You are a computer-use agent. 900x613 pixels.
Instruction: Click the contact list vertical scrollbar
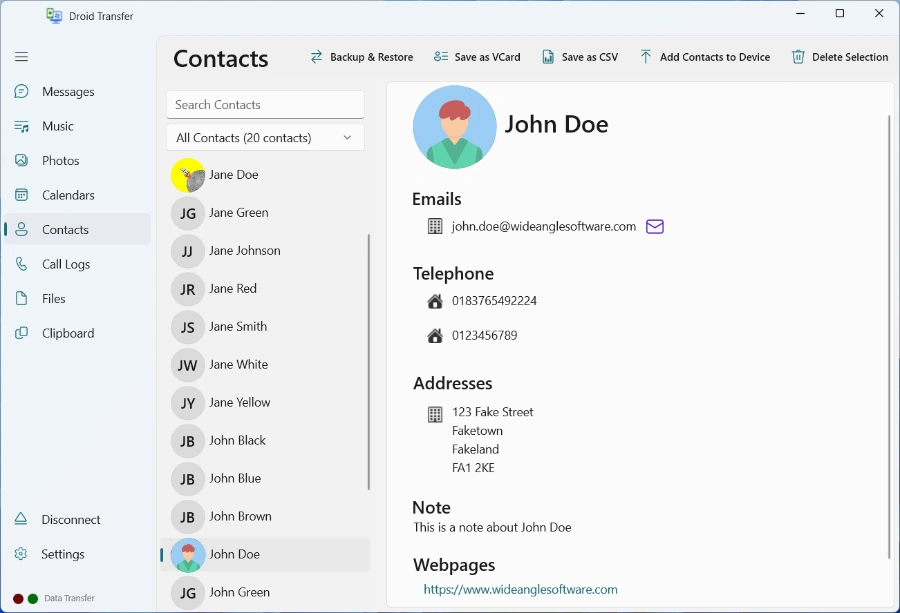[369, 360]
